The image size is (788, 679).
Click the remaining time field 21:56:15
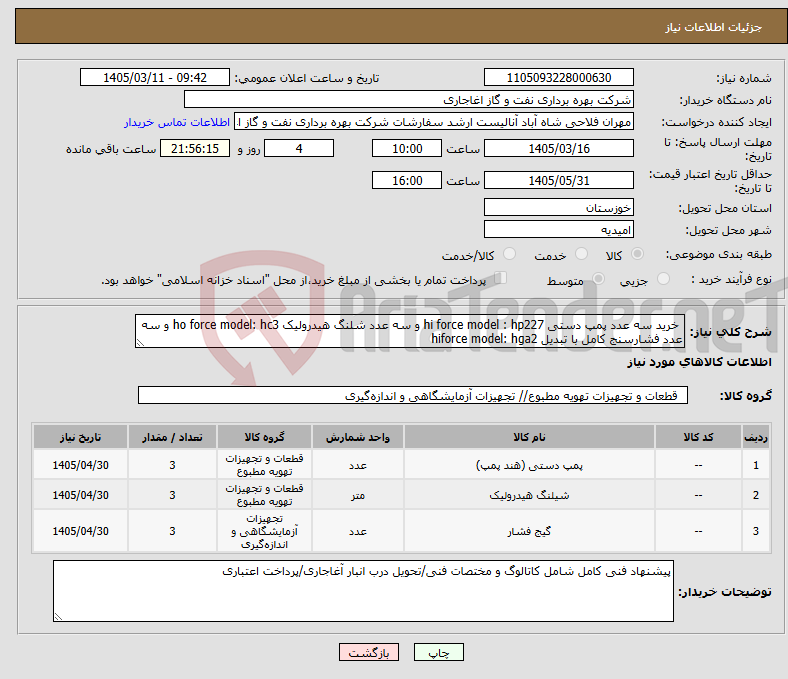pyautogui.click(x=195, y=148)
